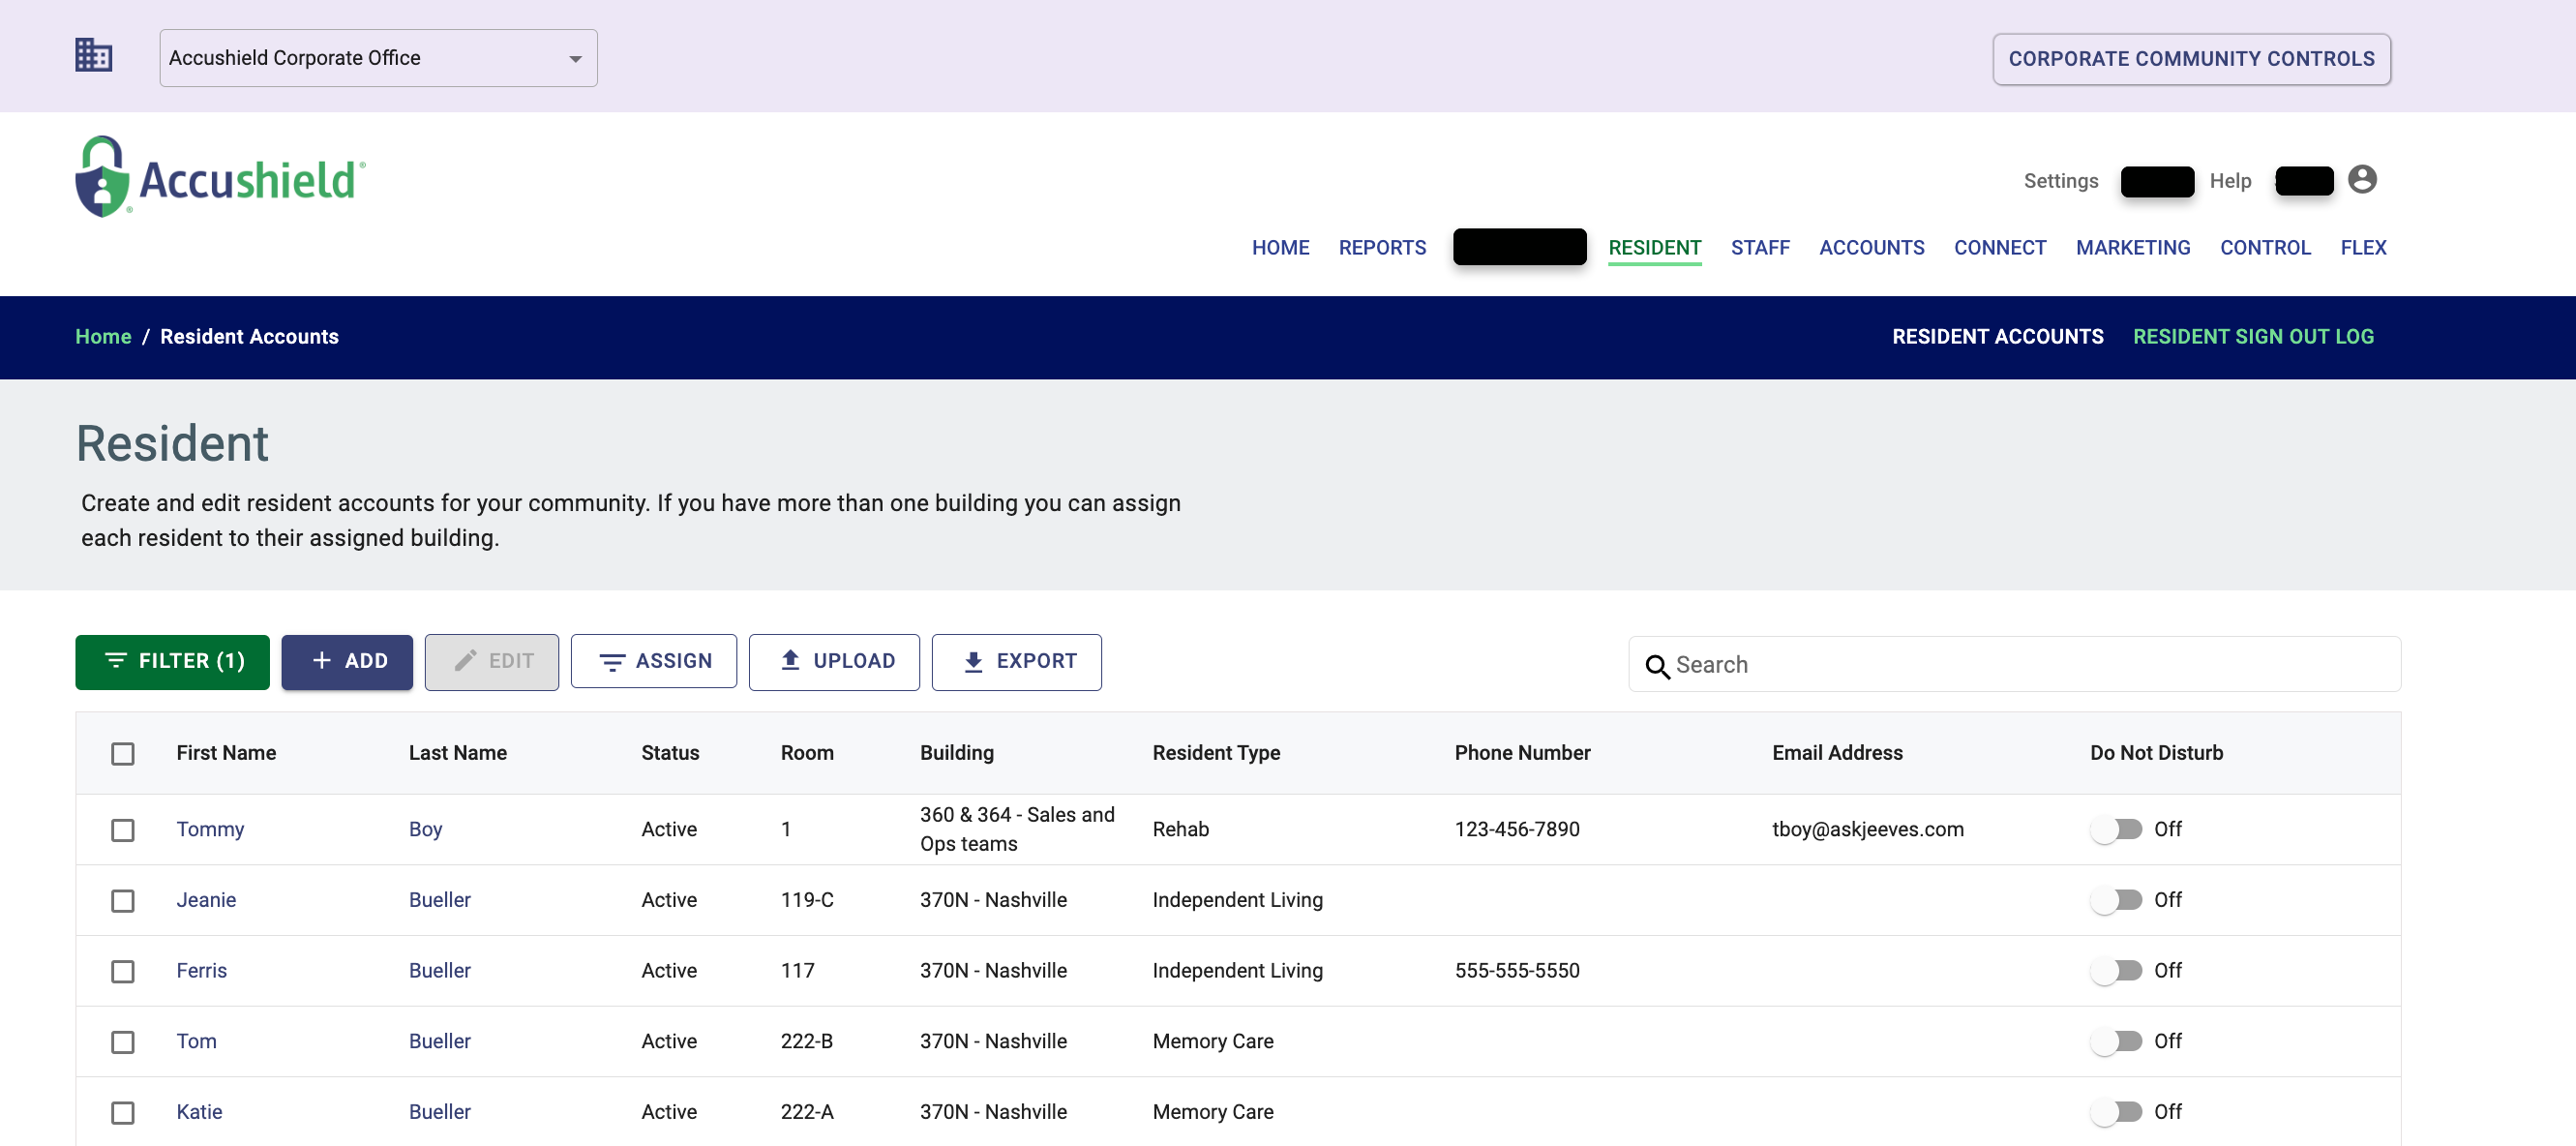The image size is (2576, 1146).
Task: Click the magnifying glass icon in the search bar
Action: (x=1659, y=665)
